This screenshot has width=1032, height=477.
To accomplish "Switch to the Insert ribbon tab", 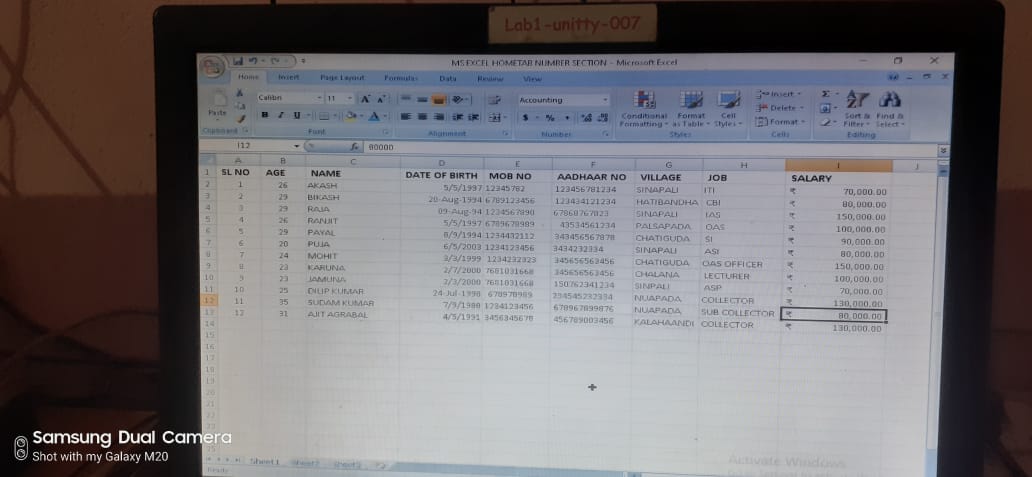I will pos(288,78).
